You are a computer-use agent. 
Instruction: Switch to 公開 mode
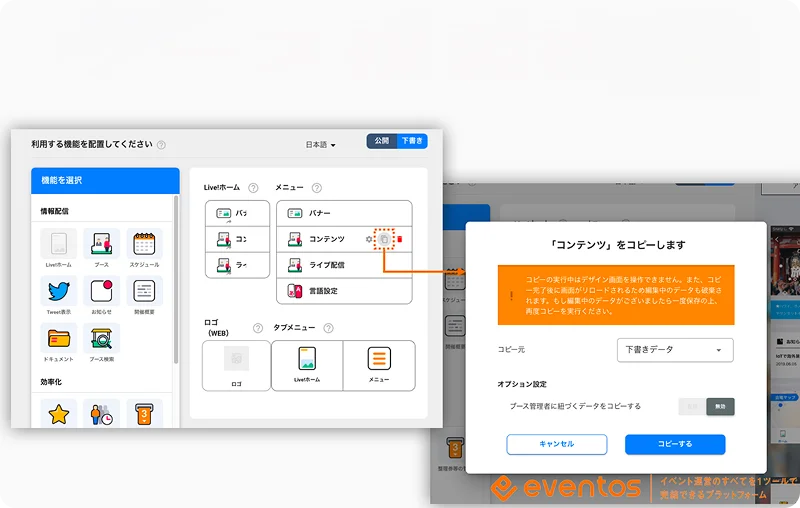click(382, 142)
